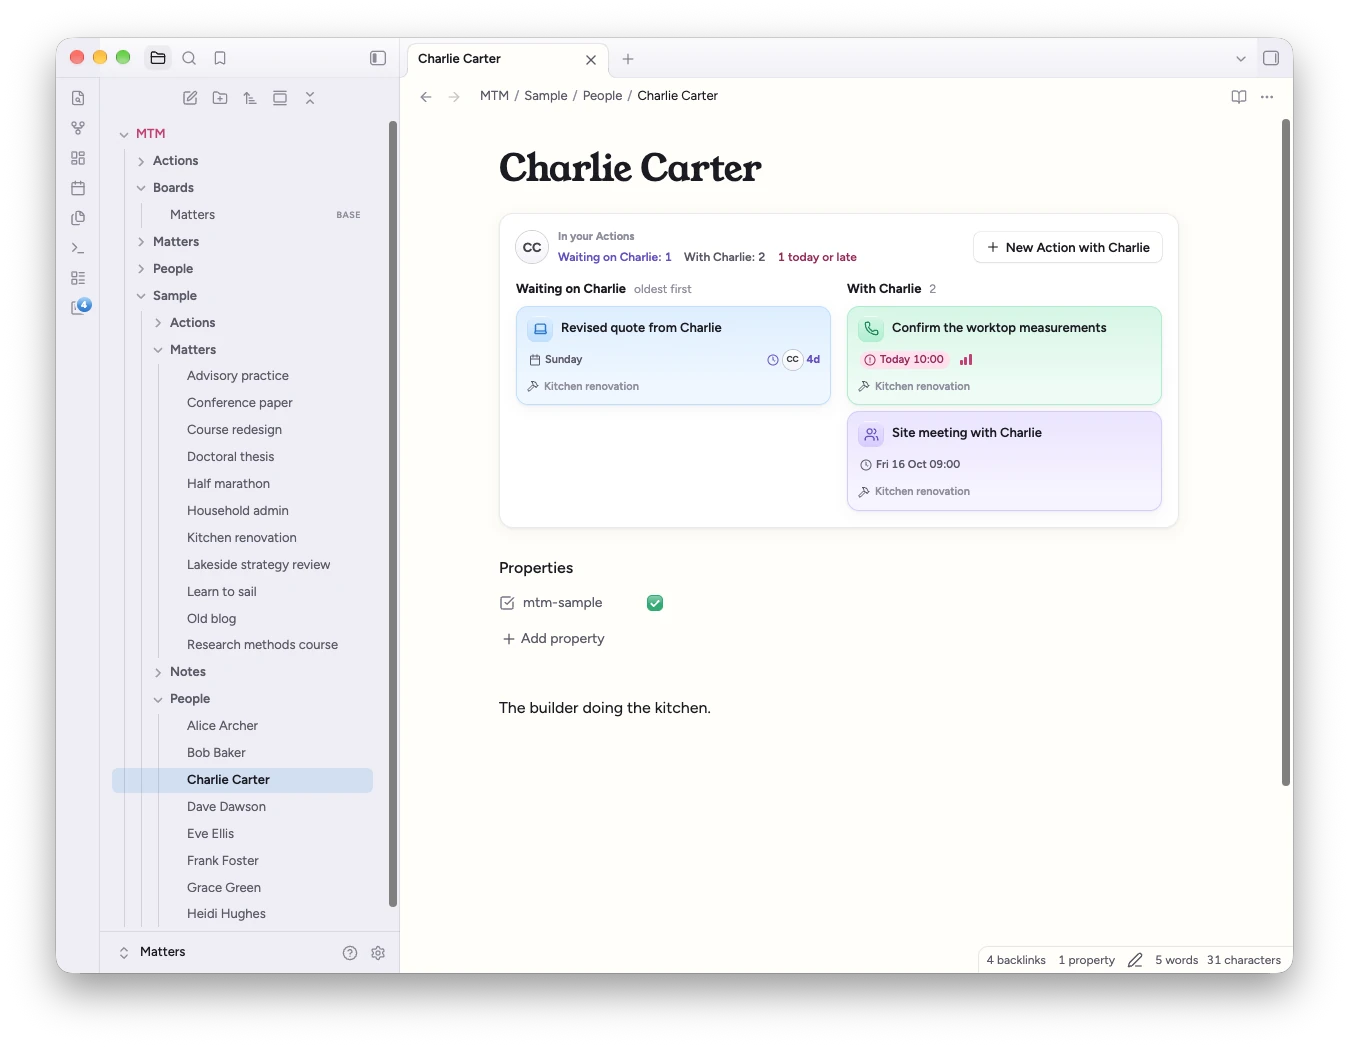Toggle the right sidebar

1271,58
